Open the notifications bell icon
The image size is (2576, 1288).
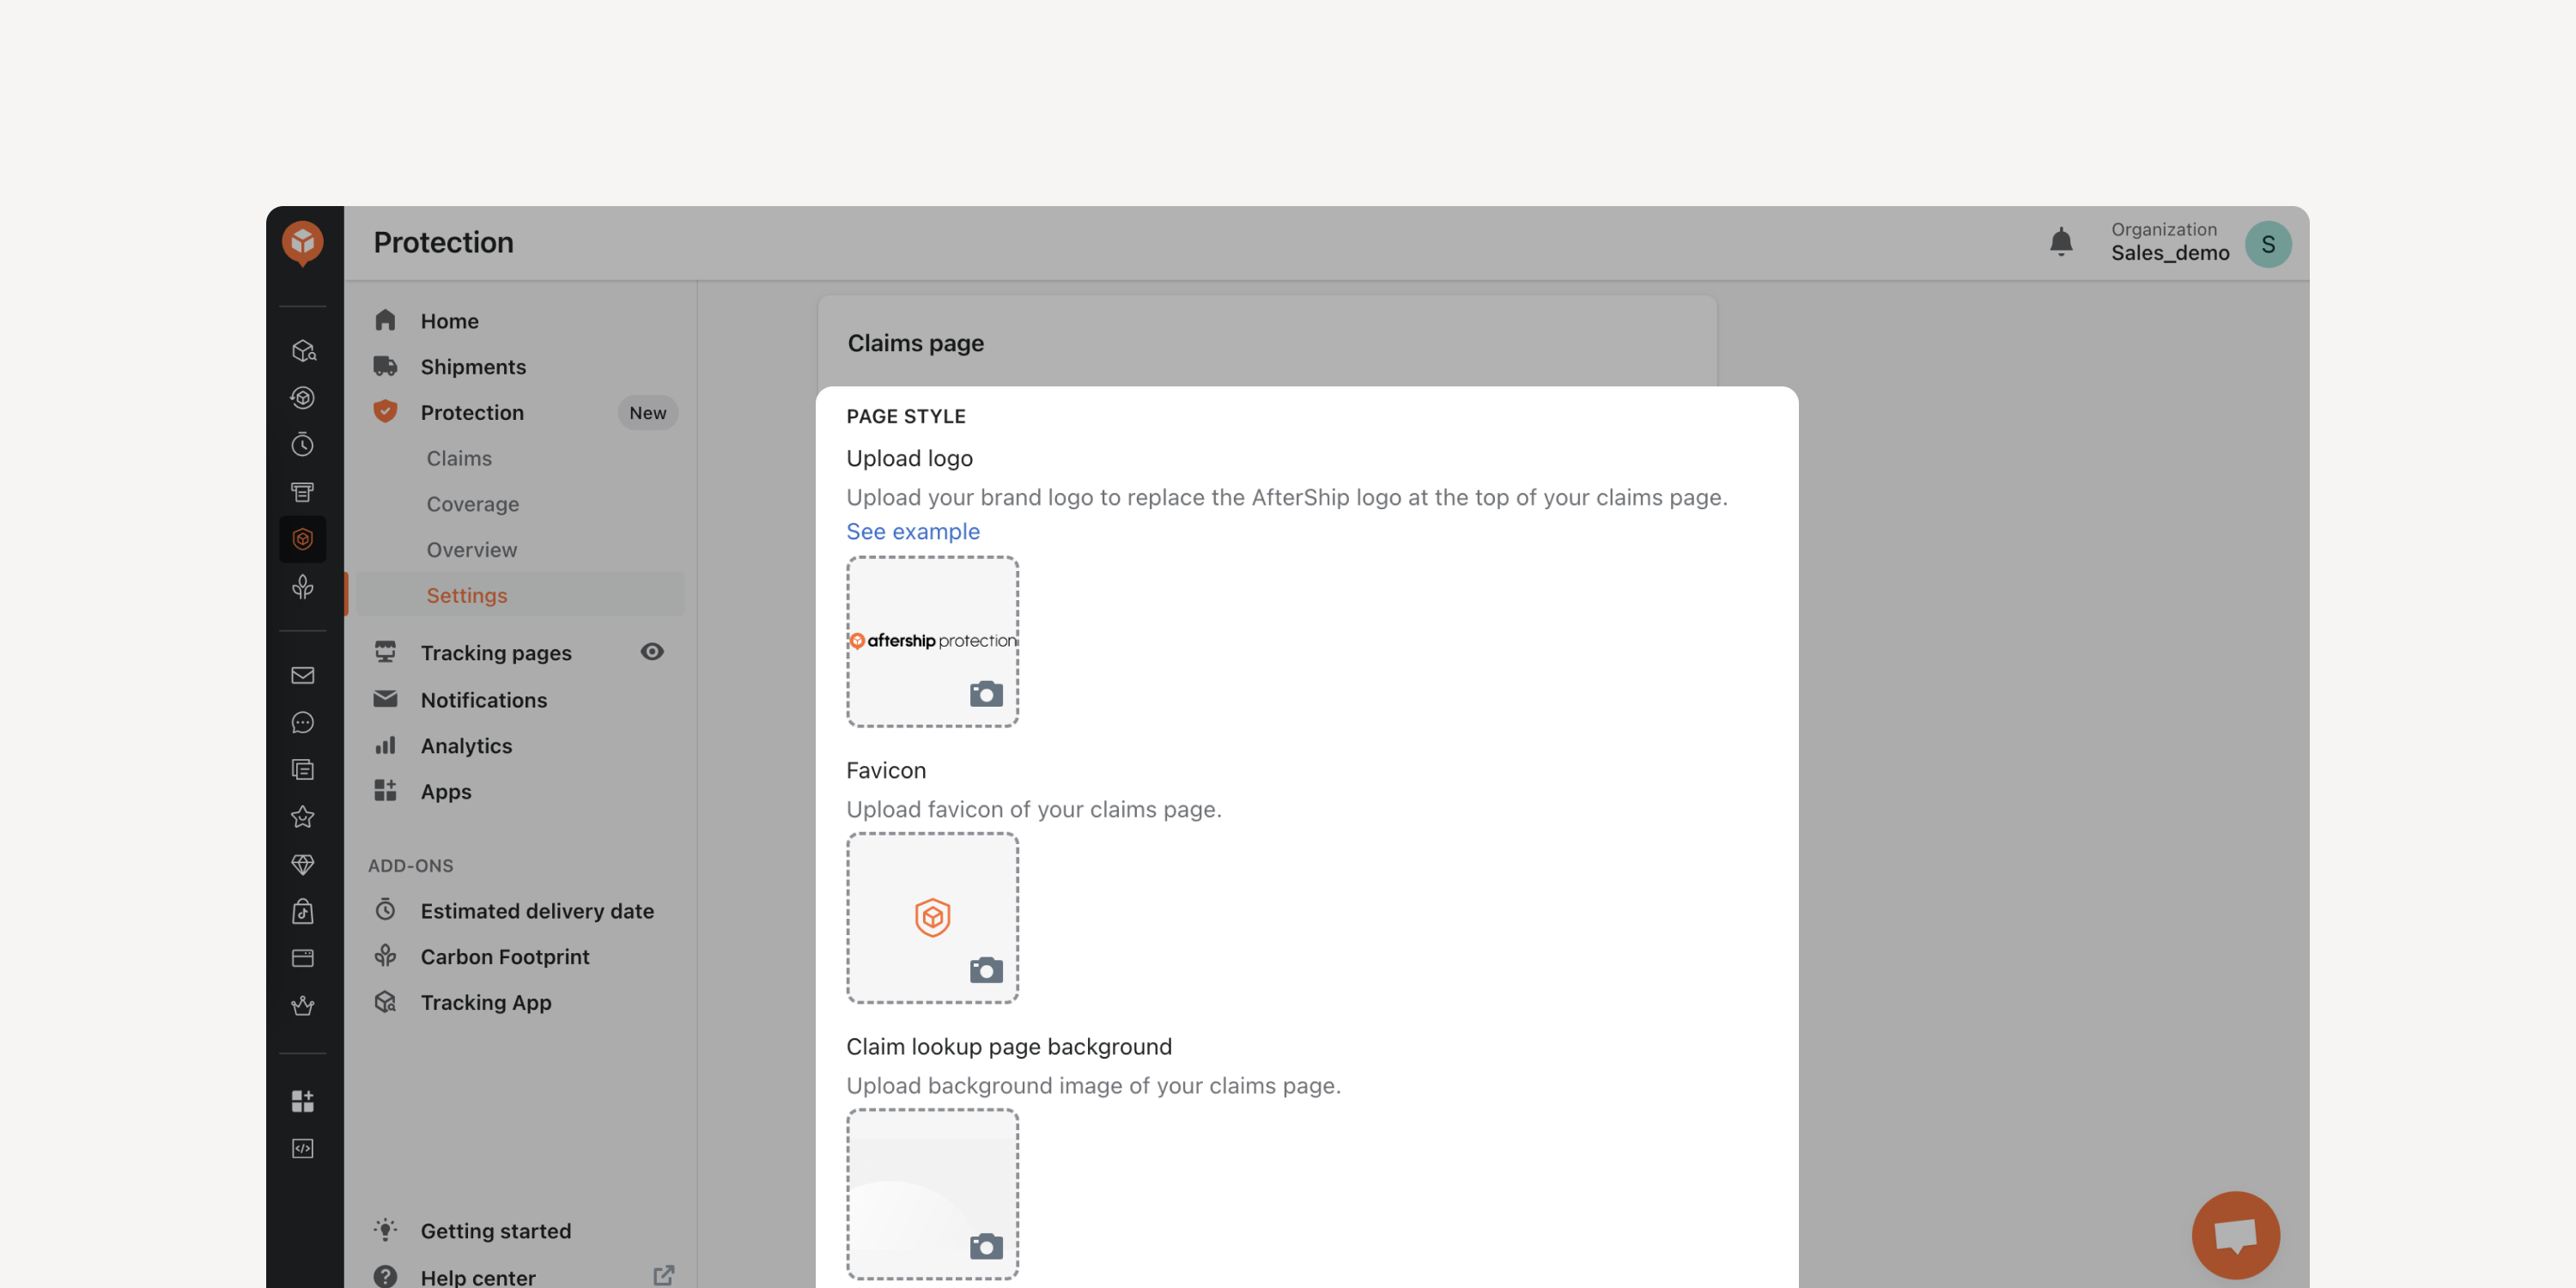[2061, 242]
